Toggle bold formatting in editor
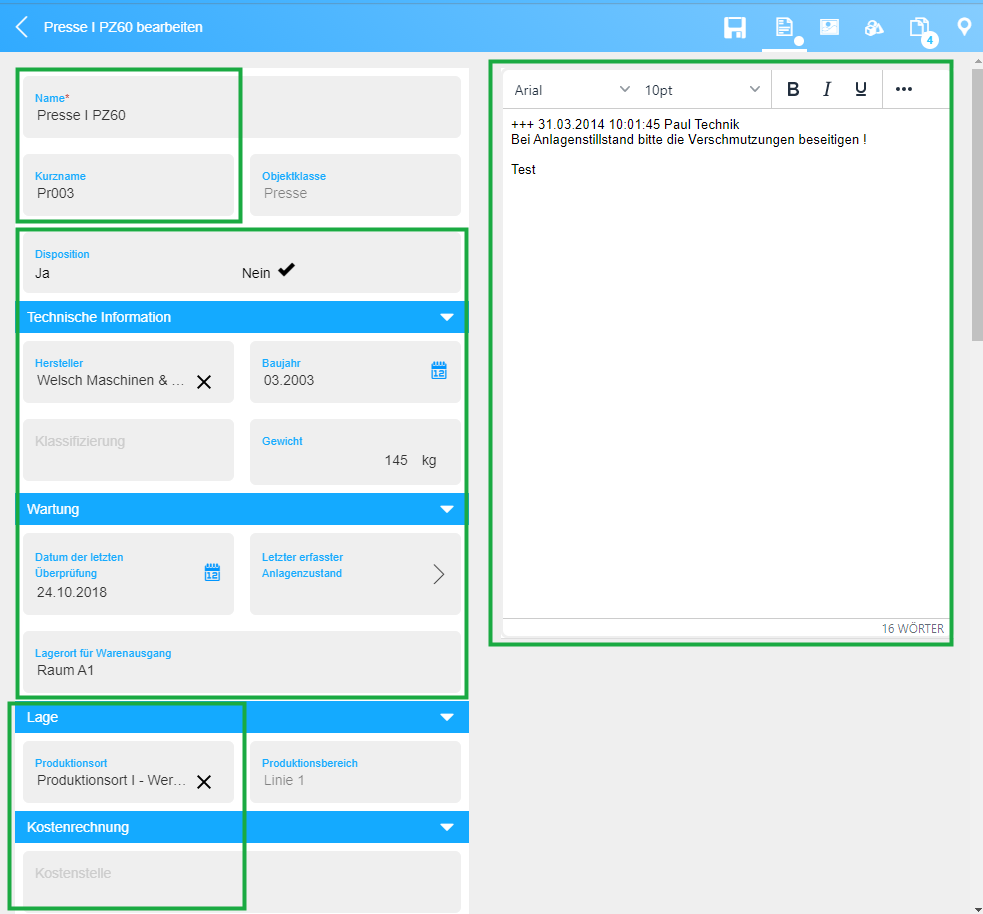 (793, 89)
